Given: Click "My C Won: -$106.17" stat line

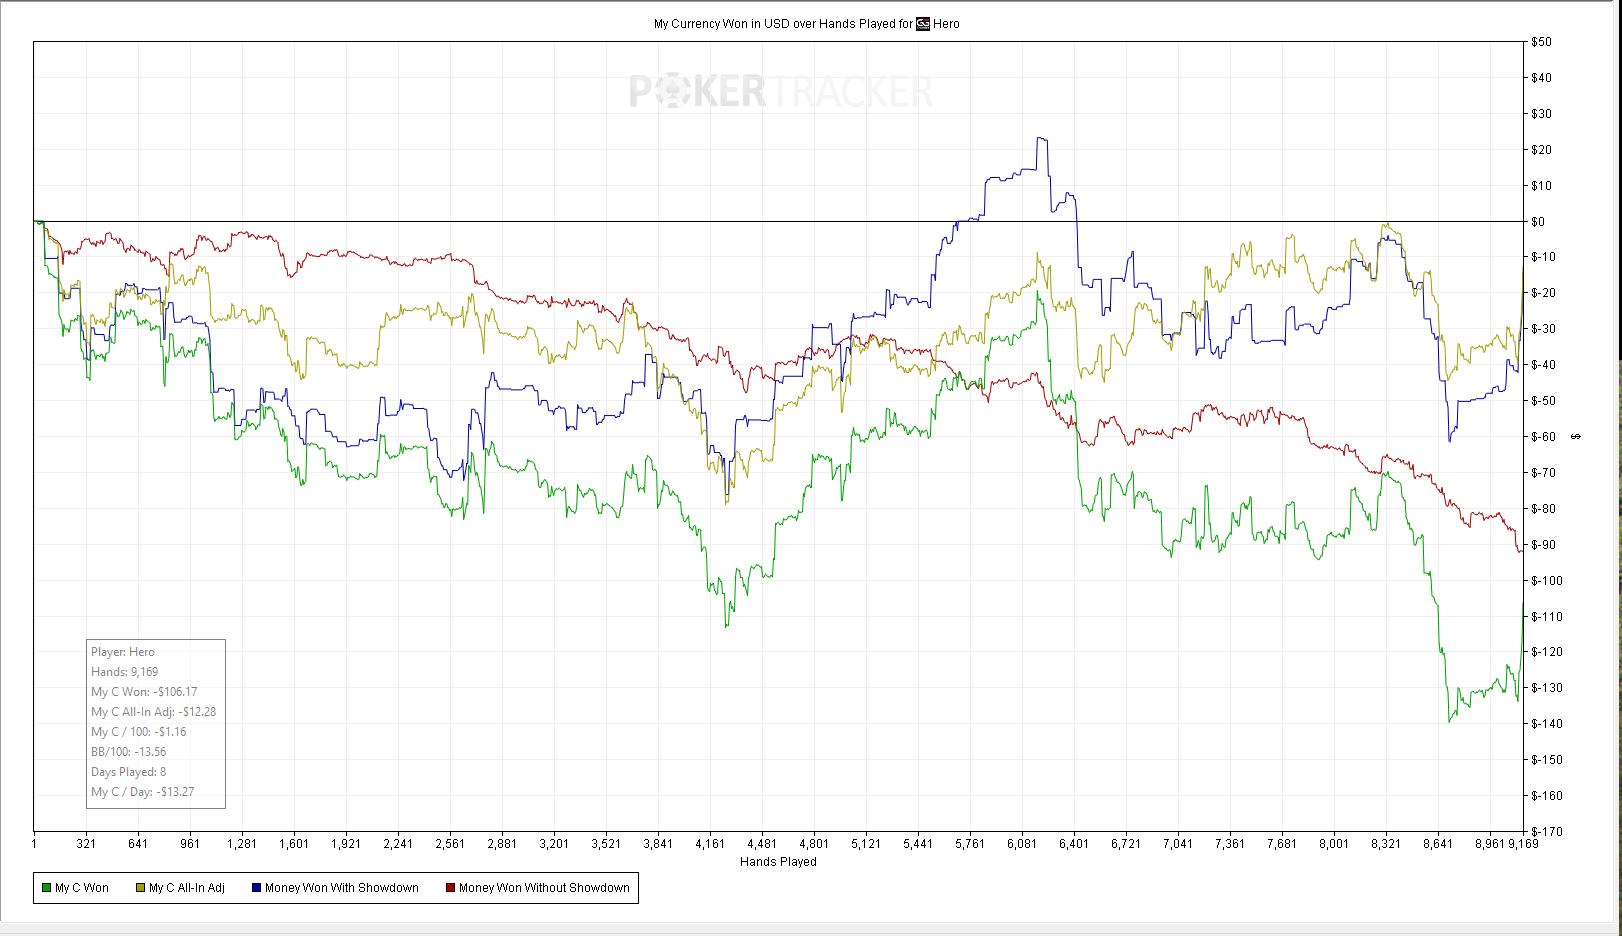Looking at the screenshot, I should (144, 692).
